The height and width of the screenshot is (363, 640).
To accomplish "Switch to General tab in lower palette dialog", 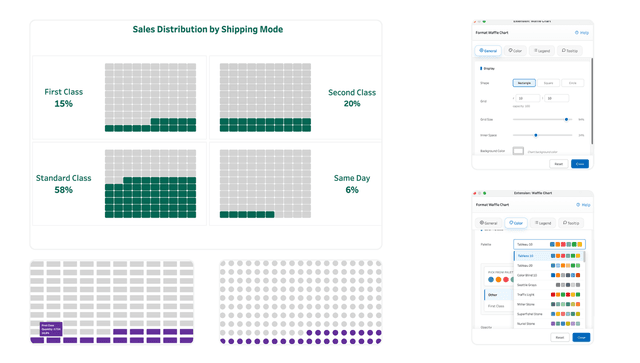I will pos(488,223).
